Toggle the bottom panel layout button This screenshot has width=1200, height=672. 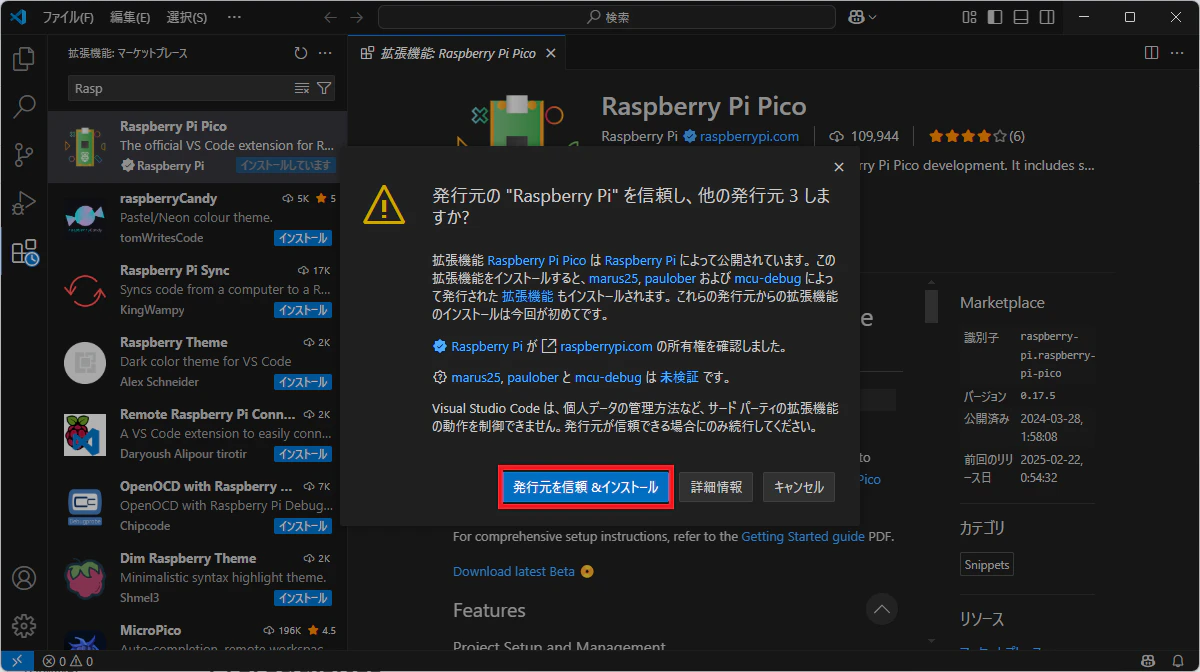[x=1019, y=17]
